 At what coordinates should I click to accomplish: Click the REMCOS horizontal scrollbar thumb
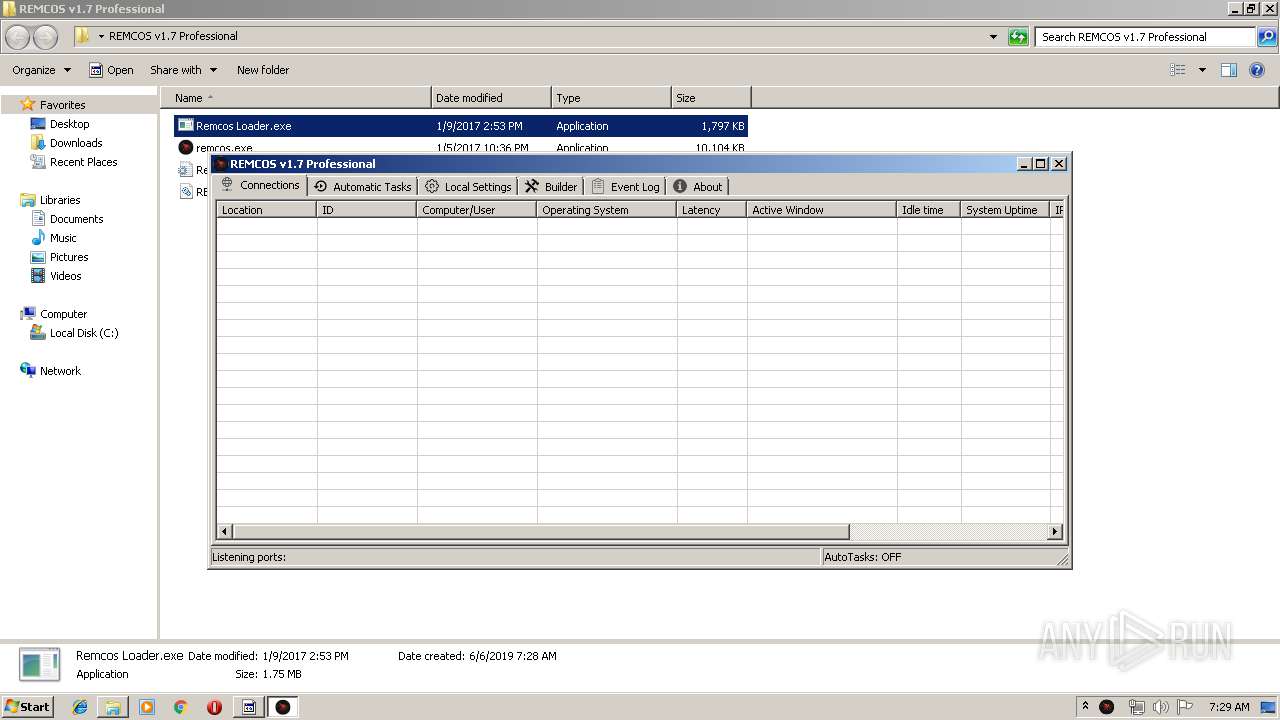(541, 532)
